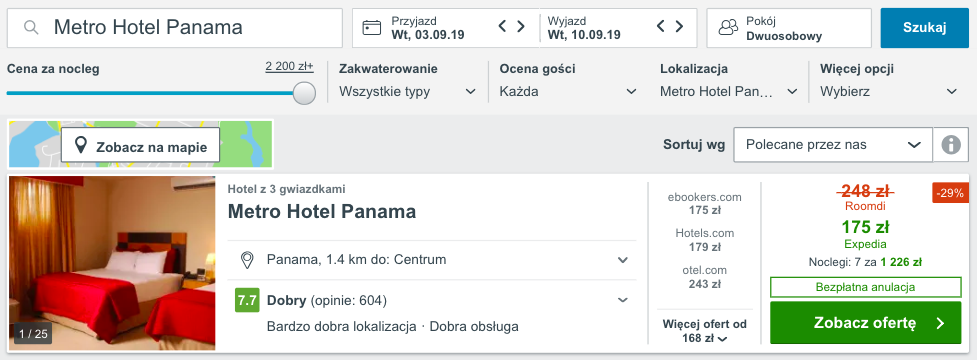Click arrow on Zobacz ofertę button
The height and width of the screenshot is (360, 977).
pyautogui.click(x=940, y=323)
